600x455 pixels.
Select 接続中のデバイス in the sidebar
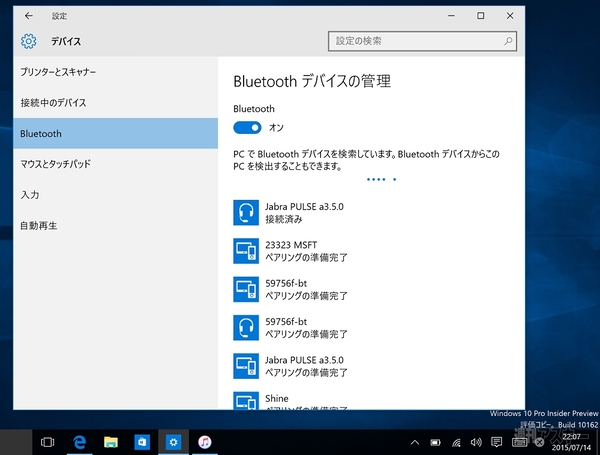[116, 103]
